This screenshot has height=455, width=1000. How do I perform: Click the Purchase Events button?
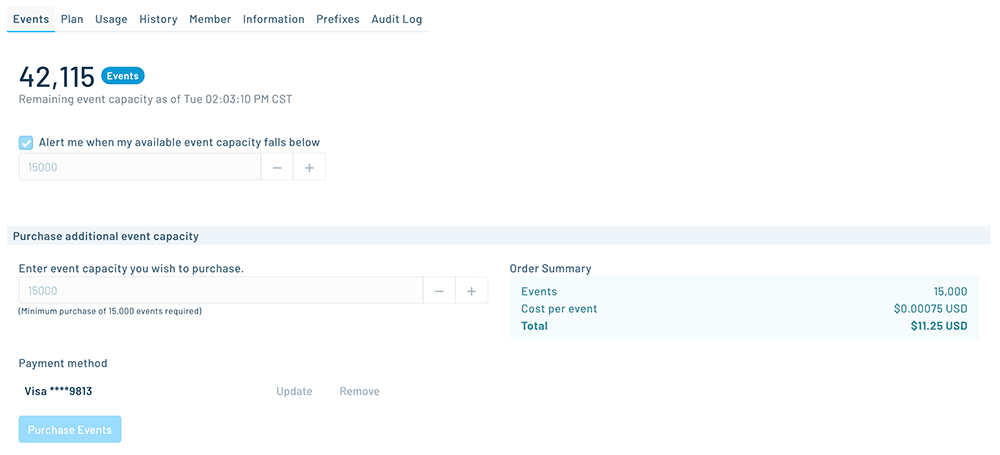(x=70, y=429)
